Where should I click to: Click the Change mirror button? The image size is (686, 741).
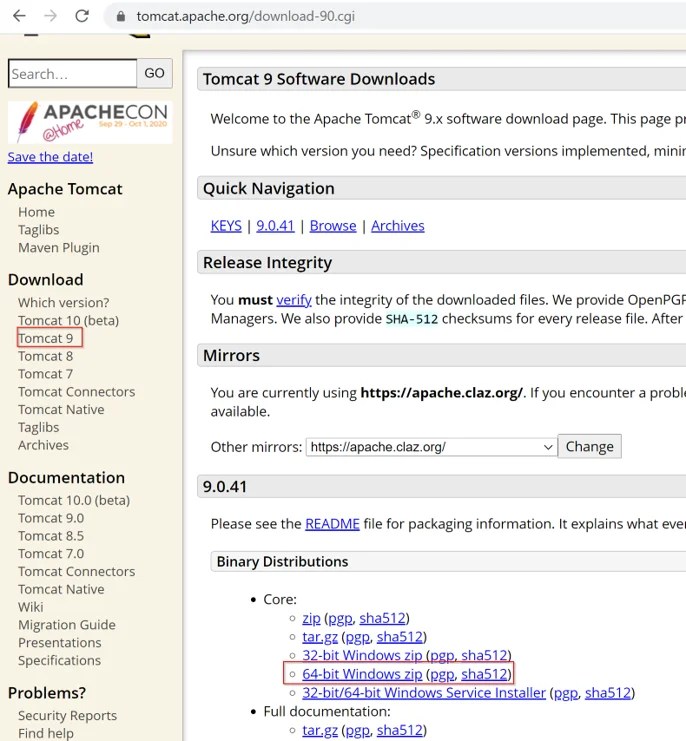[x=590, y=447]
